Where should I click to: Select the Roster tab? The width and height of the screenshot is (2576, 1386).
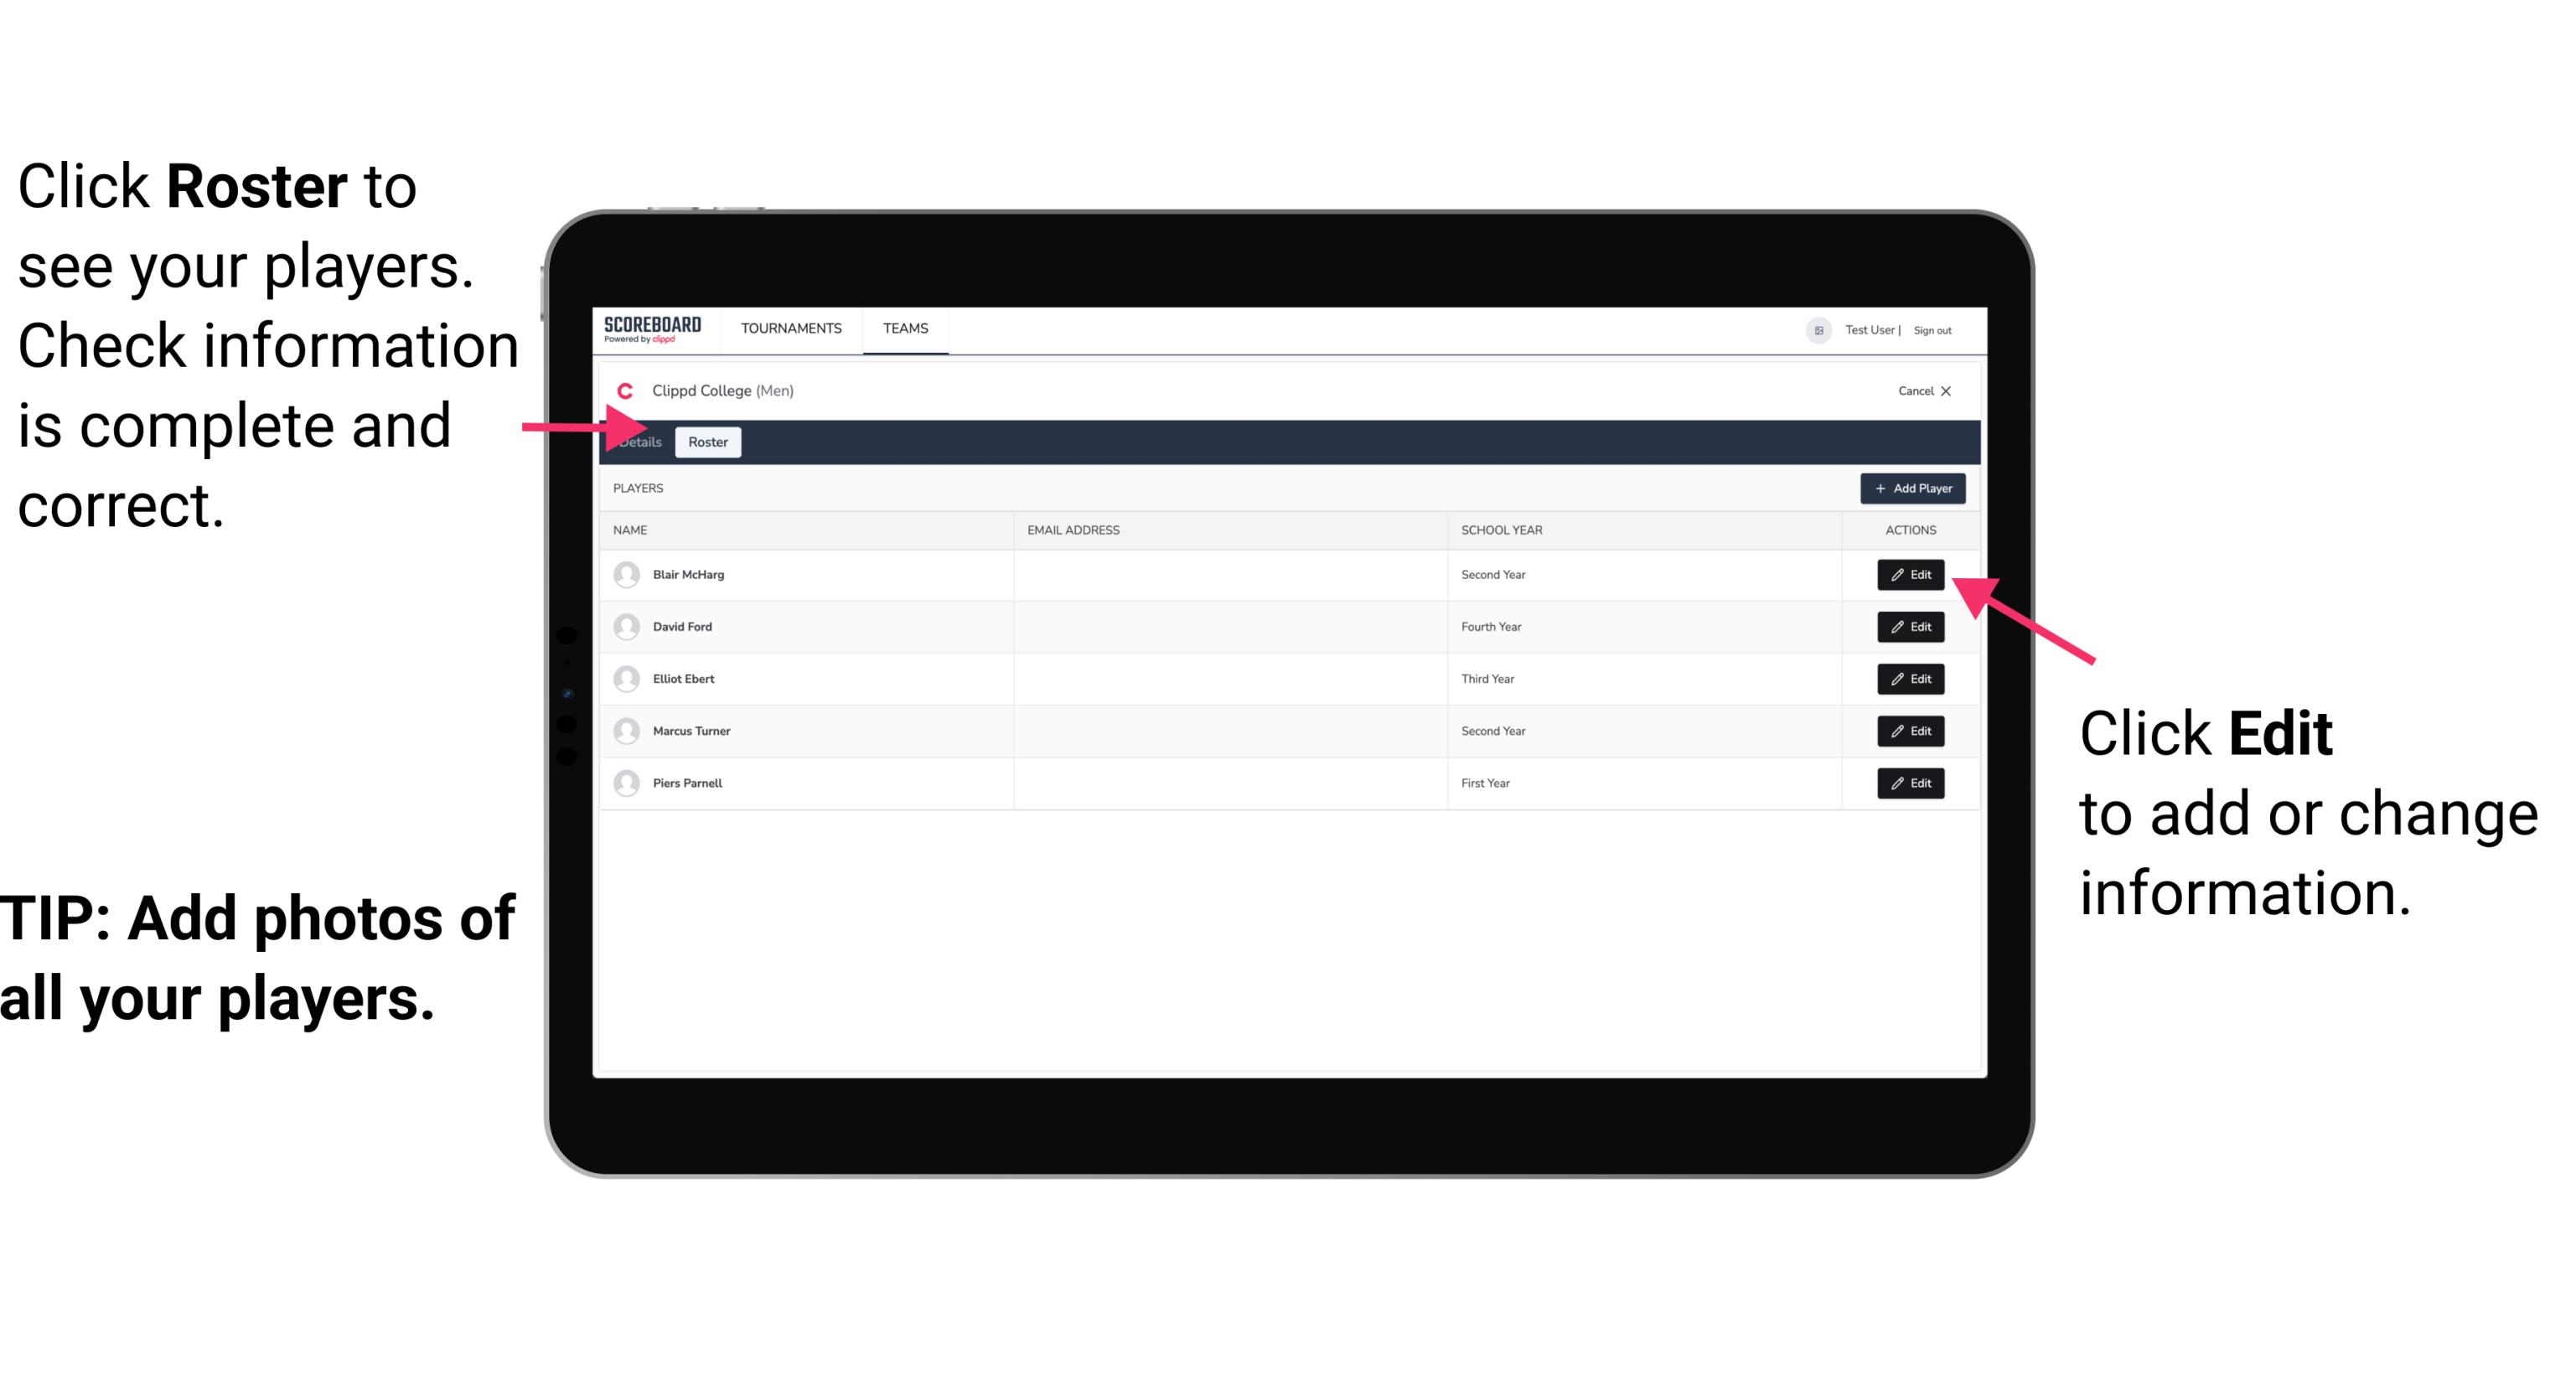705,442
